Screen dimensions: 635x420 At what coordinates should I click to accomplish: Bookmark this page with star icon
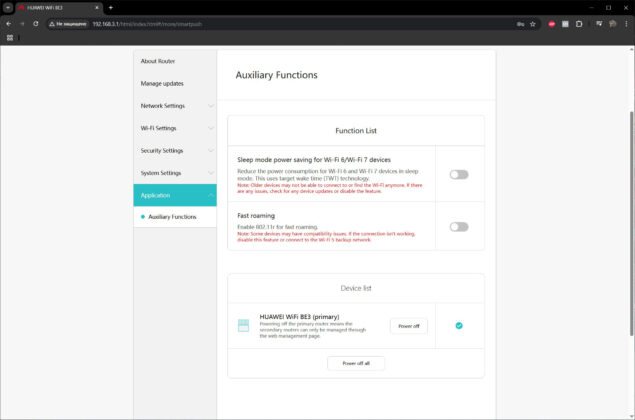533,24
